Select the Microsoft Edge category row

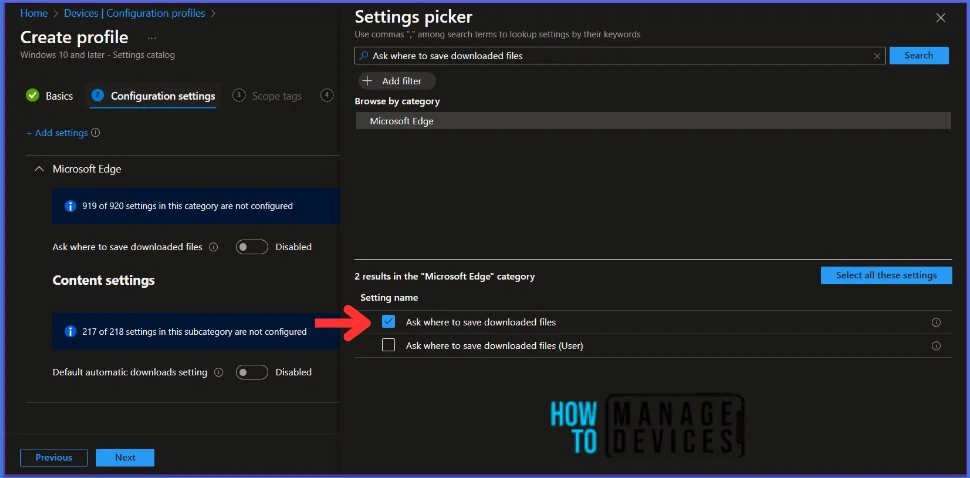tap(653, 121)
